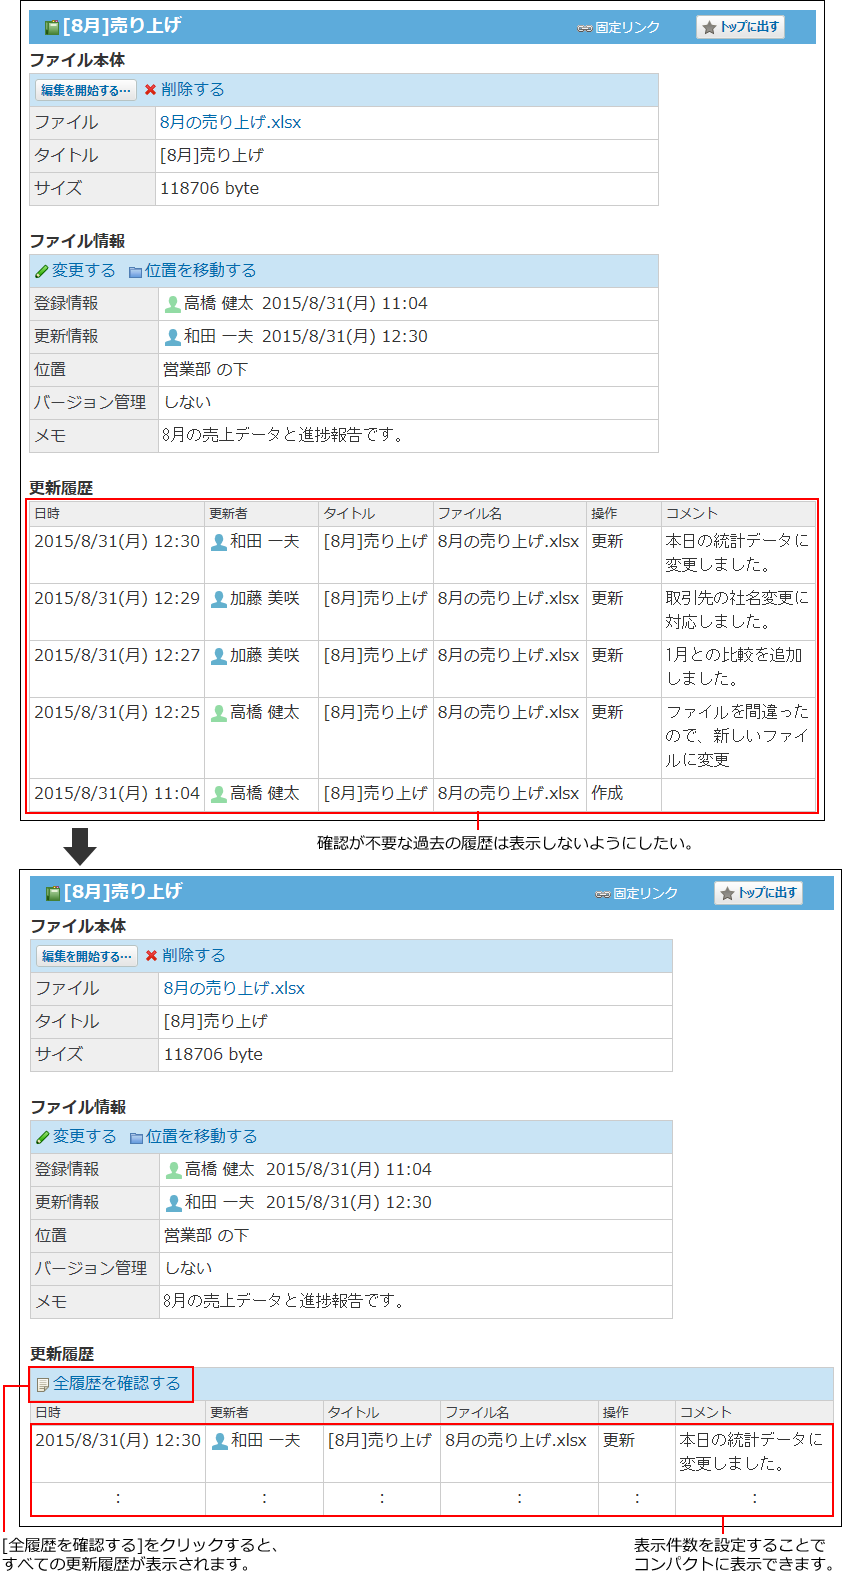Click 和田 一夫 icon in upper 12:30 history row
Image resolution: width=842 pixels, height=1580 pixels.
click(x=219, y=542)
